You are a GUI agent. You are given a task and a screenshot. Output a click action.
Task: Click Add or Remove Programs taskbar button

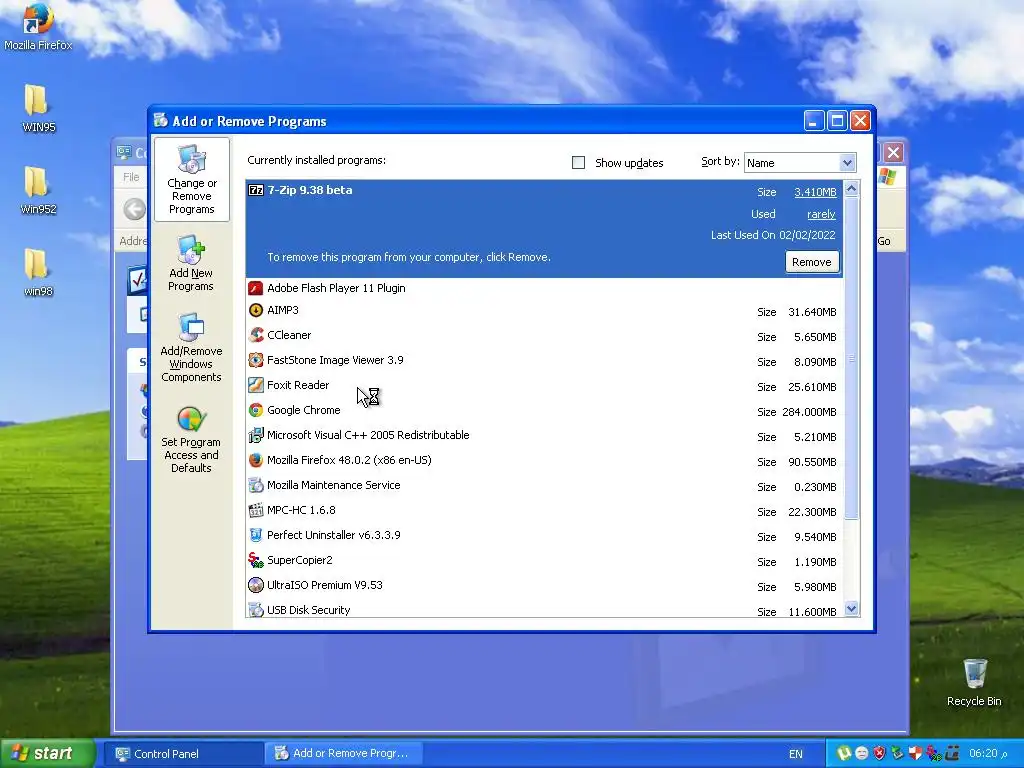(x=345, y=754)
